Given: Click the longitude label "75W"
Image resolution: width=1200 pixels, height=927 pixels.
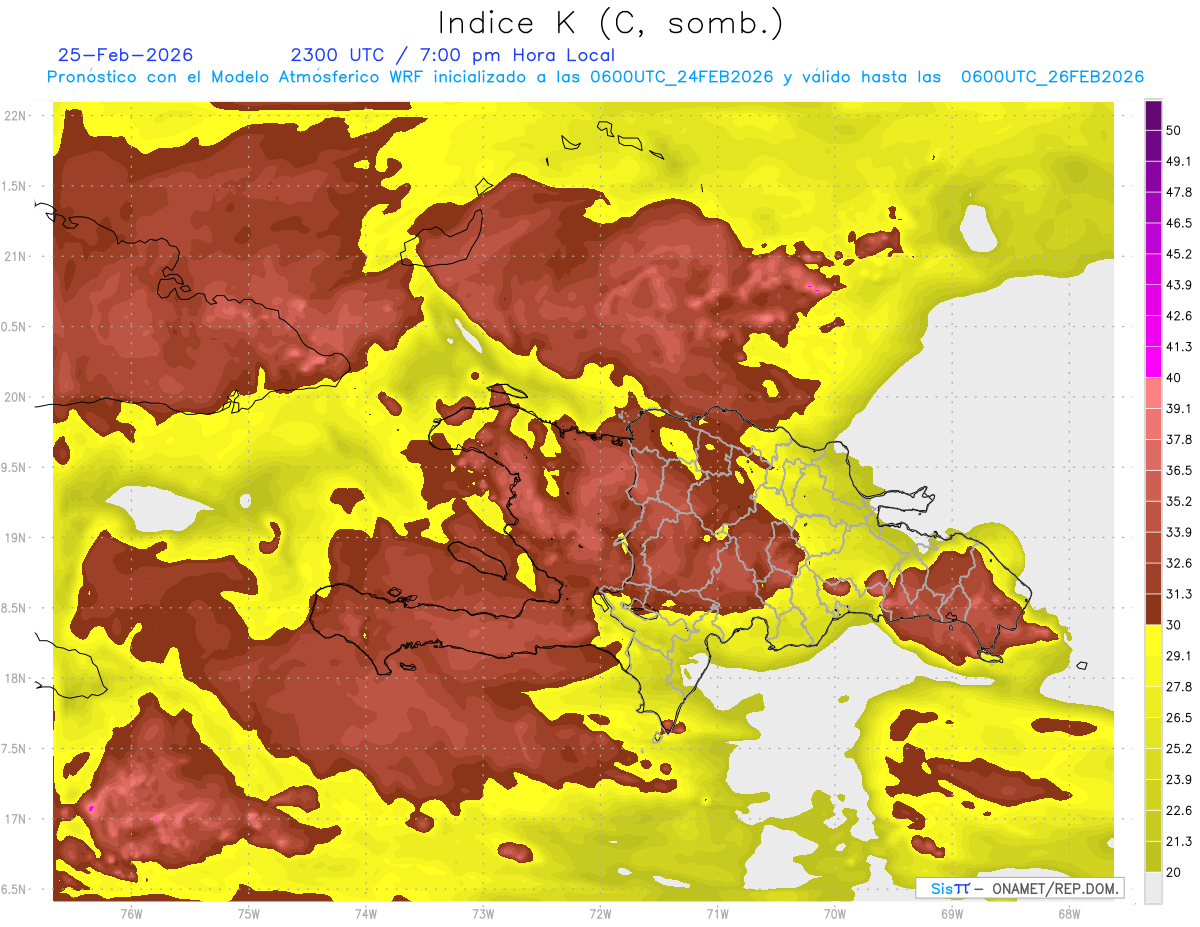Looking at the screenshot, I should click(248, 913).
